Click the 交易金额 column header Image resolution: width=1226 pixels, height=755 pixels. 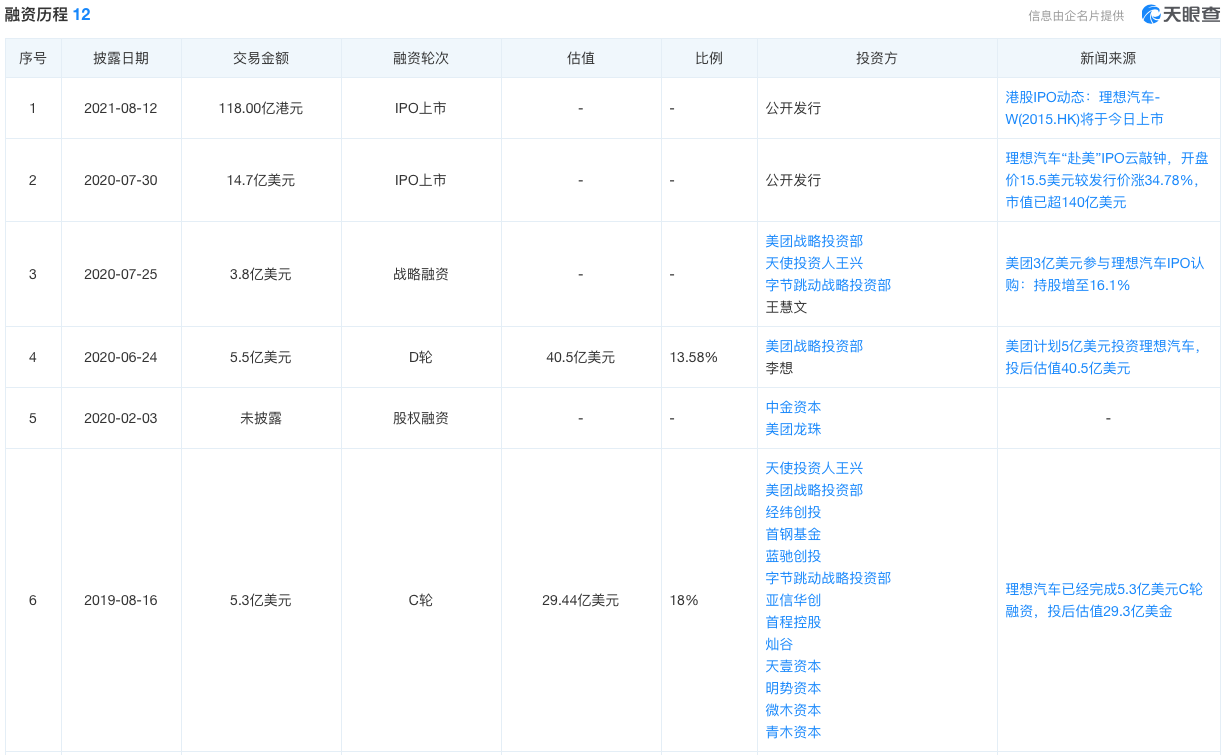tap(261, 58)
